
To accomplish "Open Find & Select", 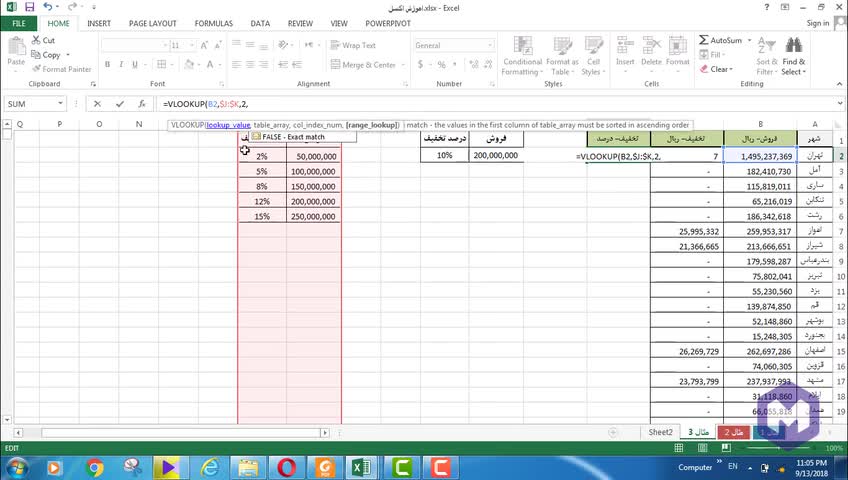I will tap(794, 56).
